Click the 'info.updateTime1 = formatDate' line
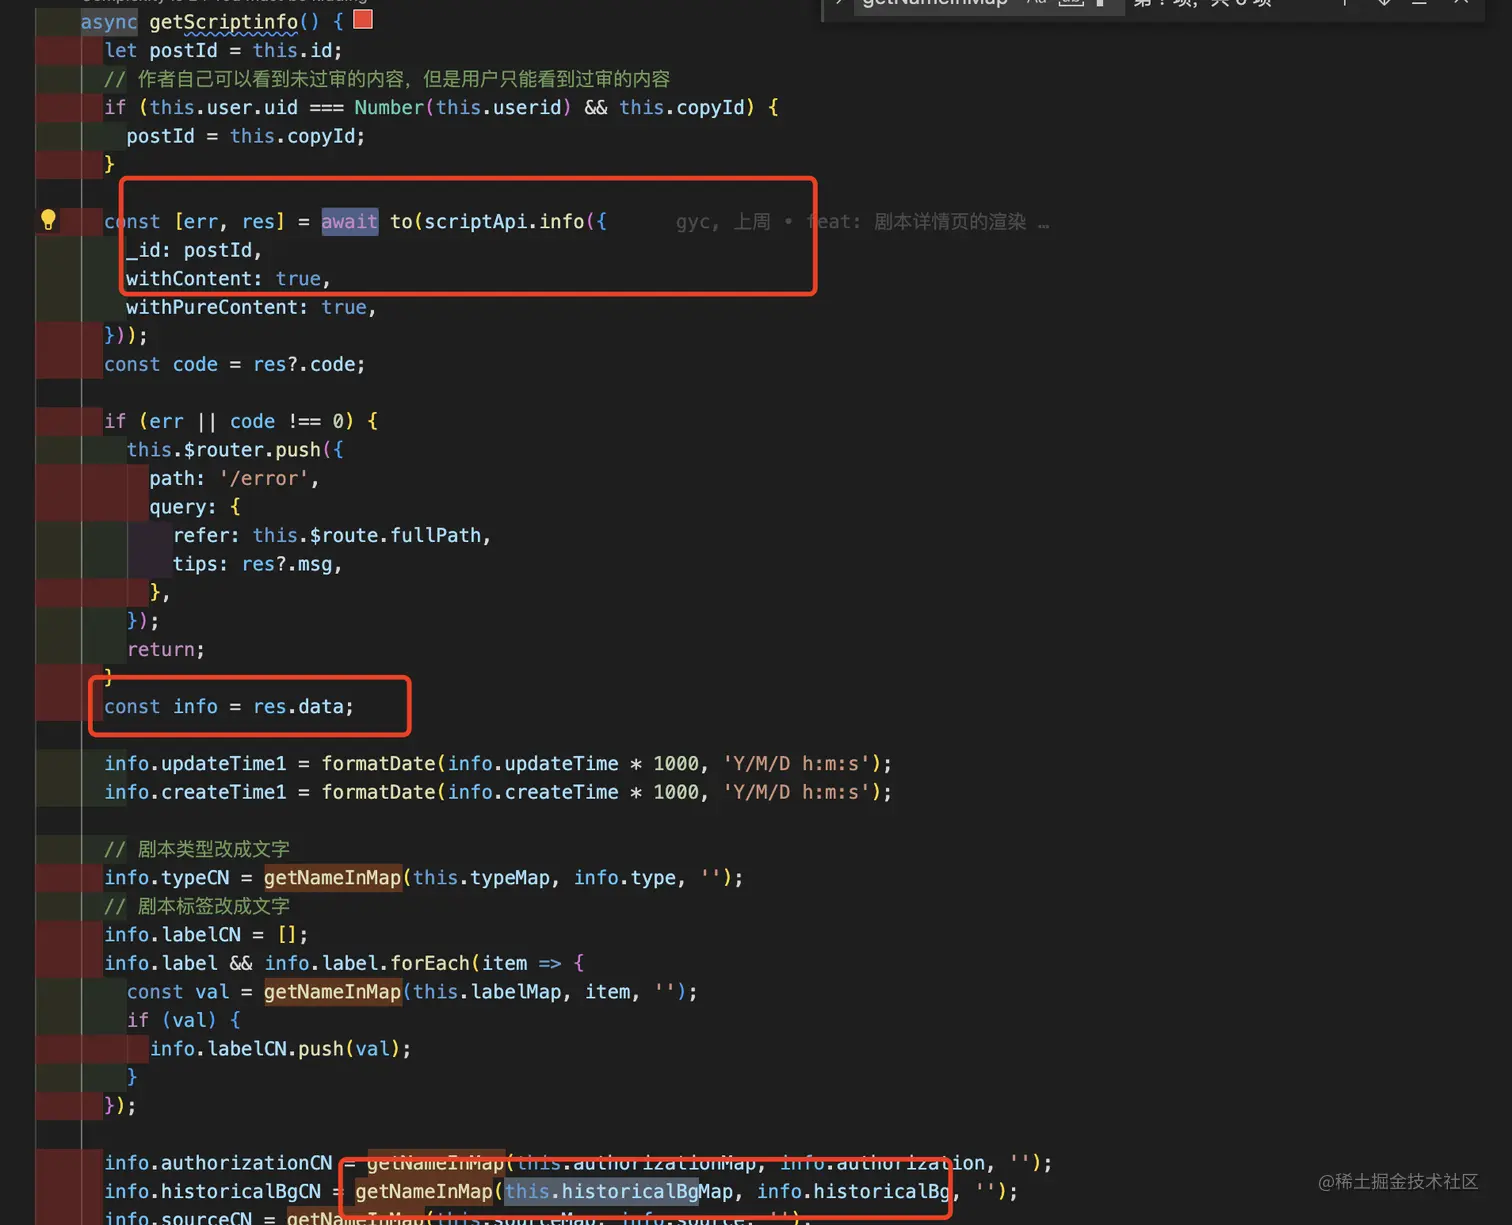 tap(498, 763)
